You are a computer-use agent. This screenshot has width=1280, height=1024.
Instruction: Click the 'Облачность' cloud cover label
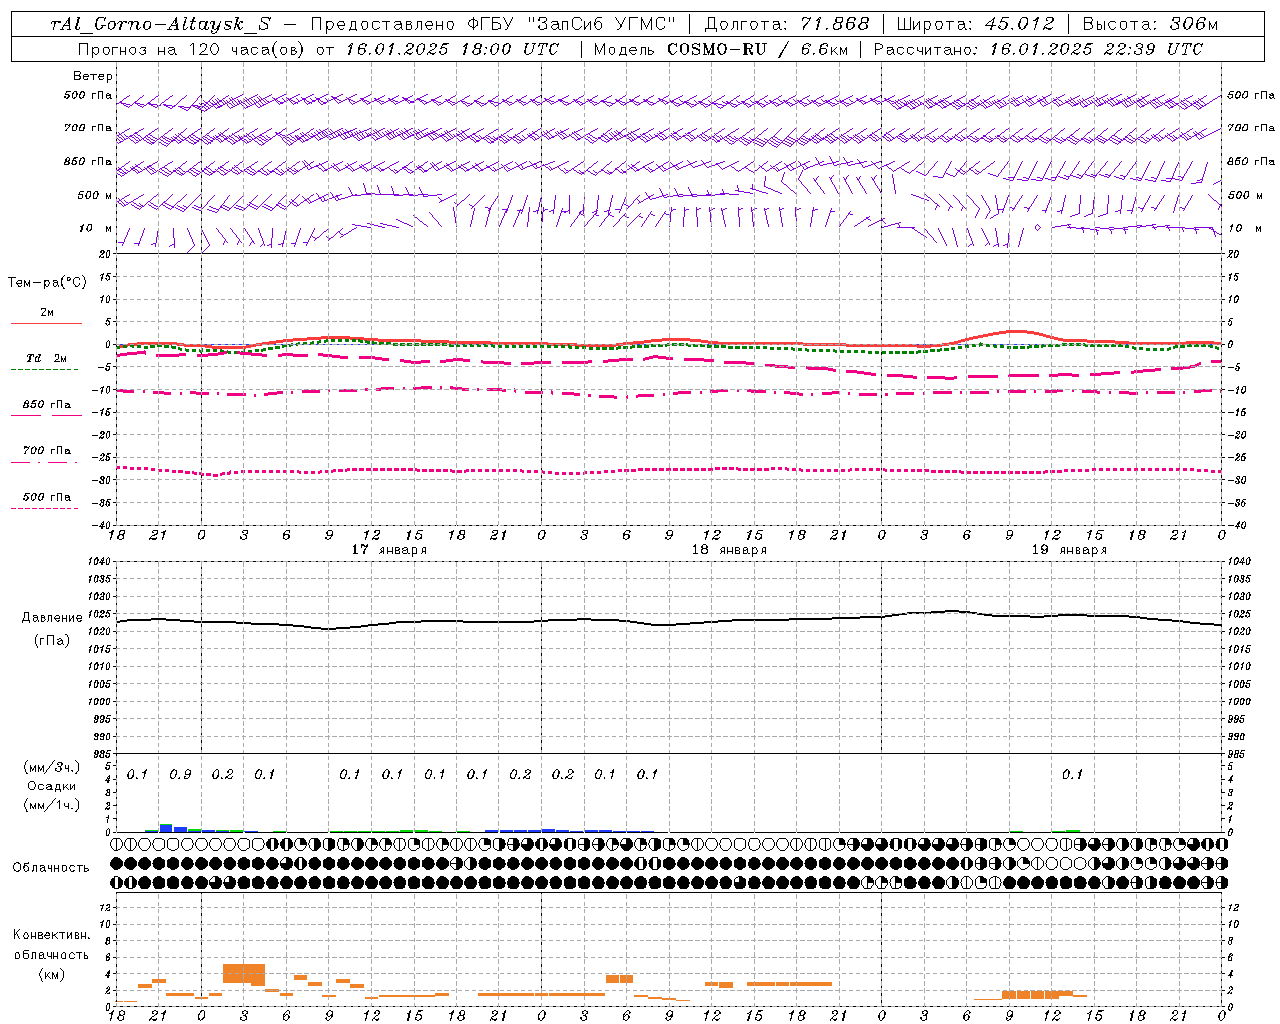[51, 868]
